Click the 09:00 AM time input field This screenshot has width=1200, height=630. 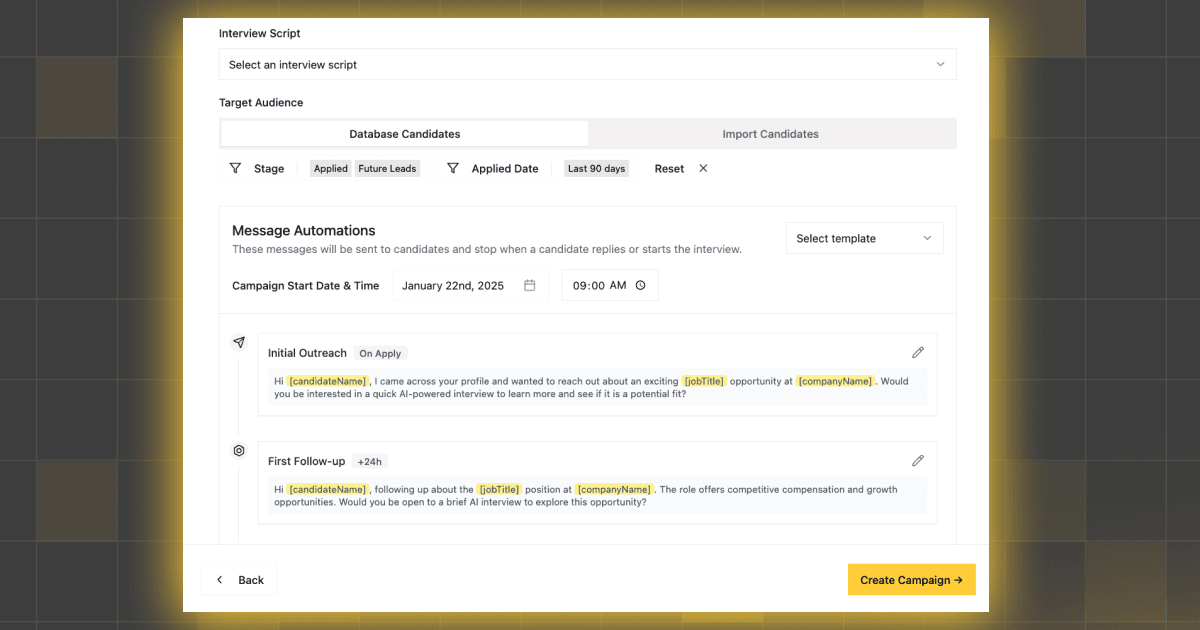click(x=599, y=285)
